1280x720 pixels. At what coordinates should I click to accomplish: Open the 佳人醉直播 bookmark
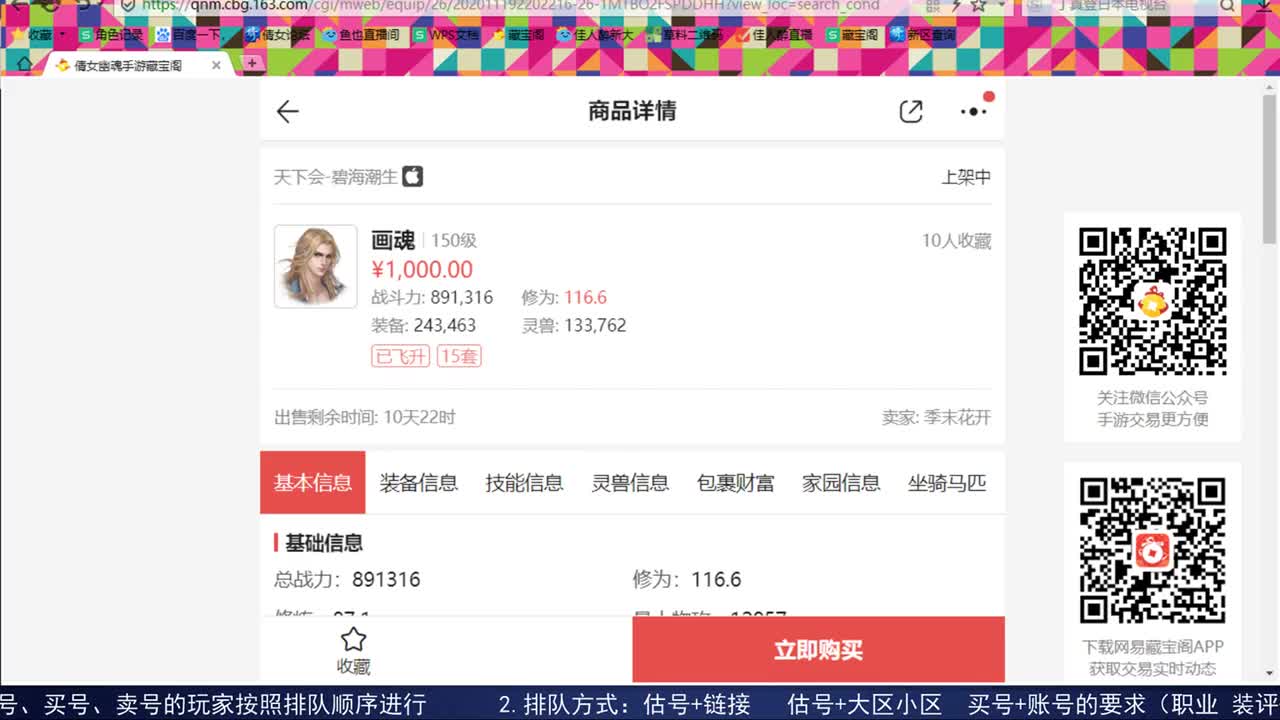point(774,34)
